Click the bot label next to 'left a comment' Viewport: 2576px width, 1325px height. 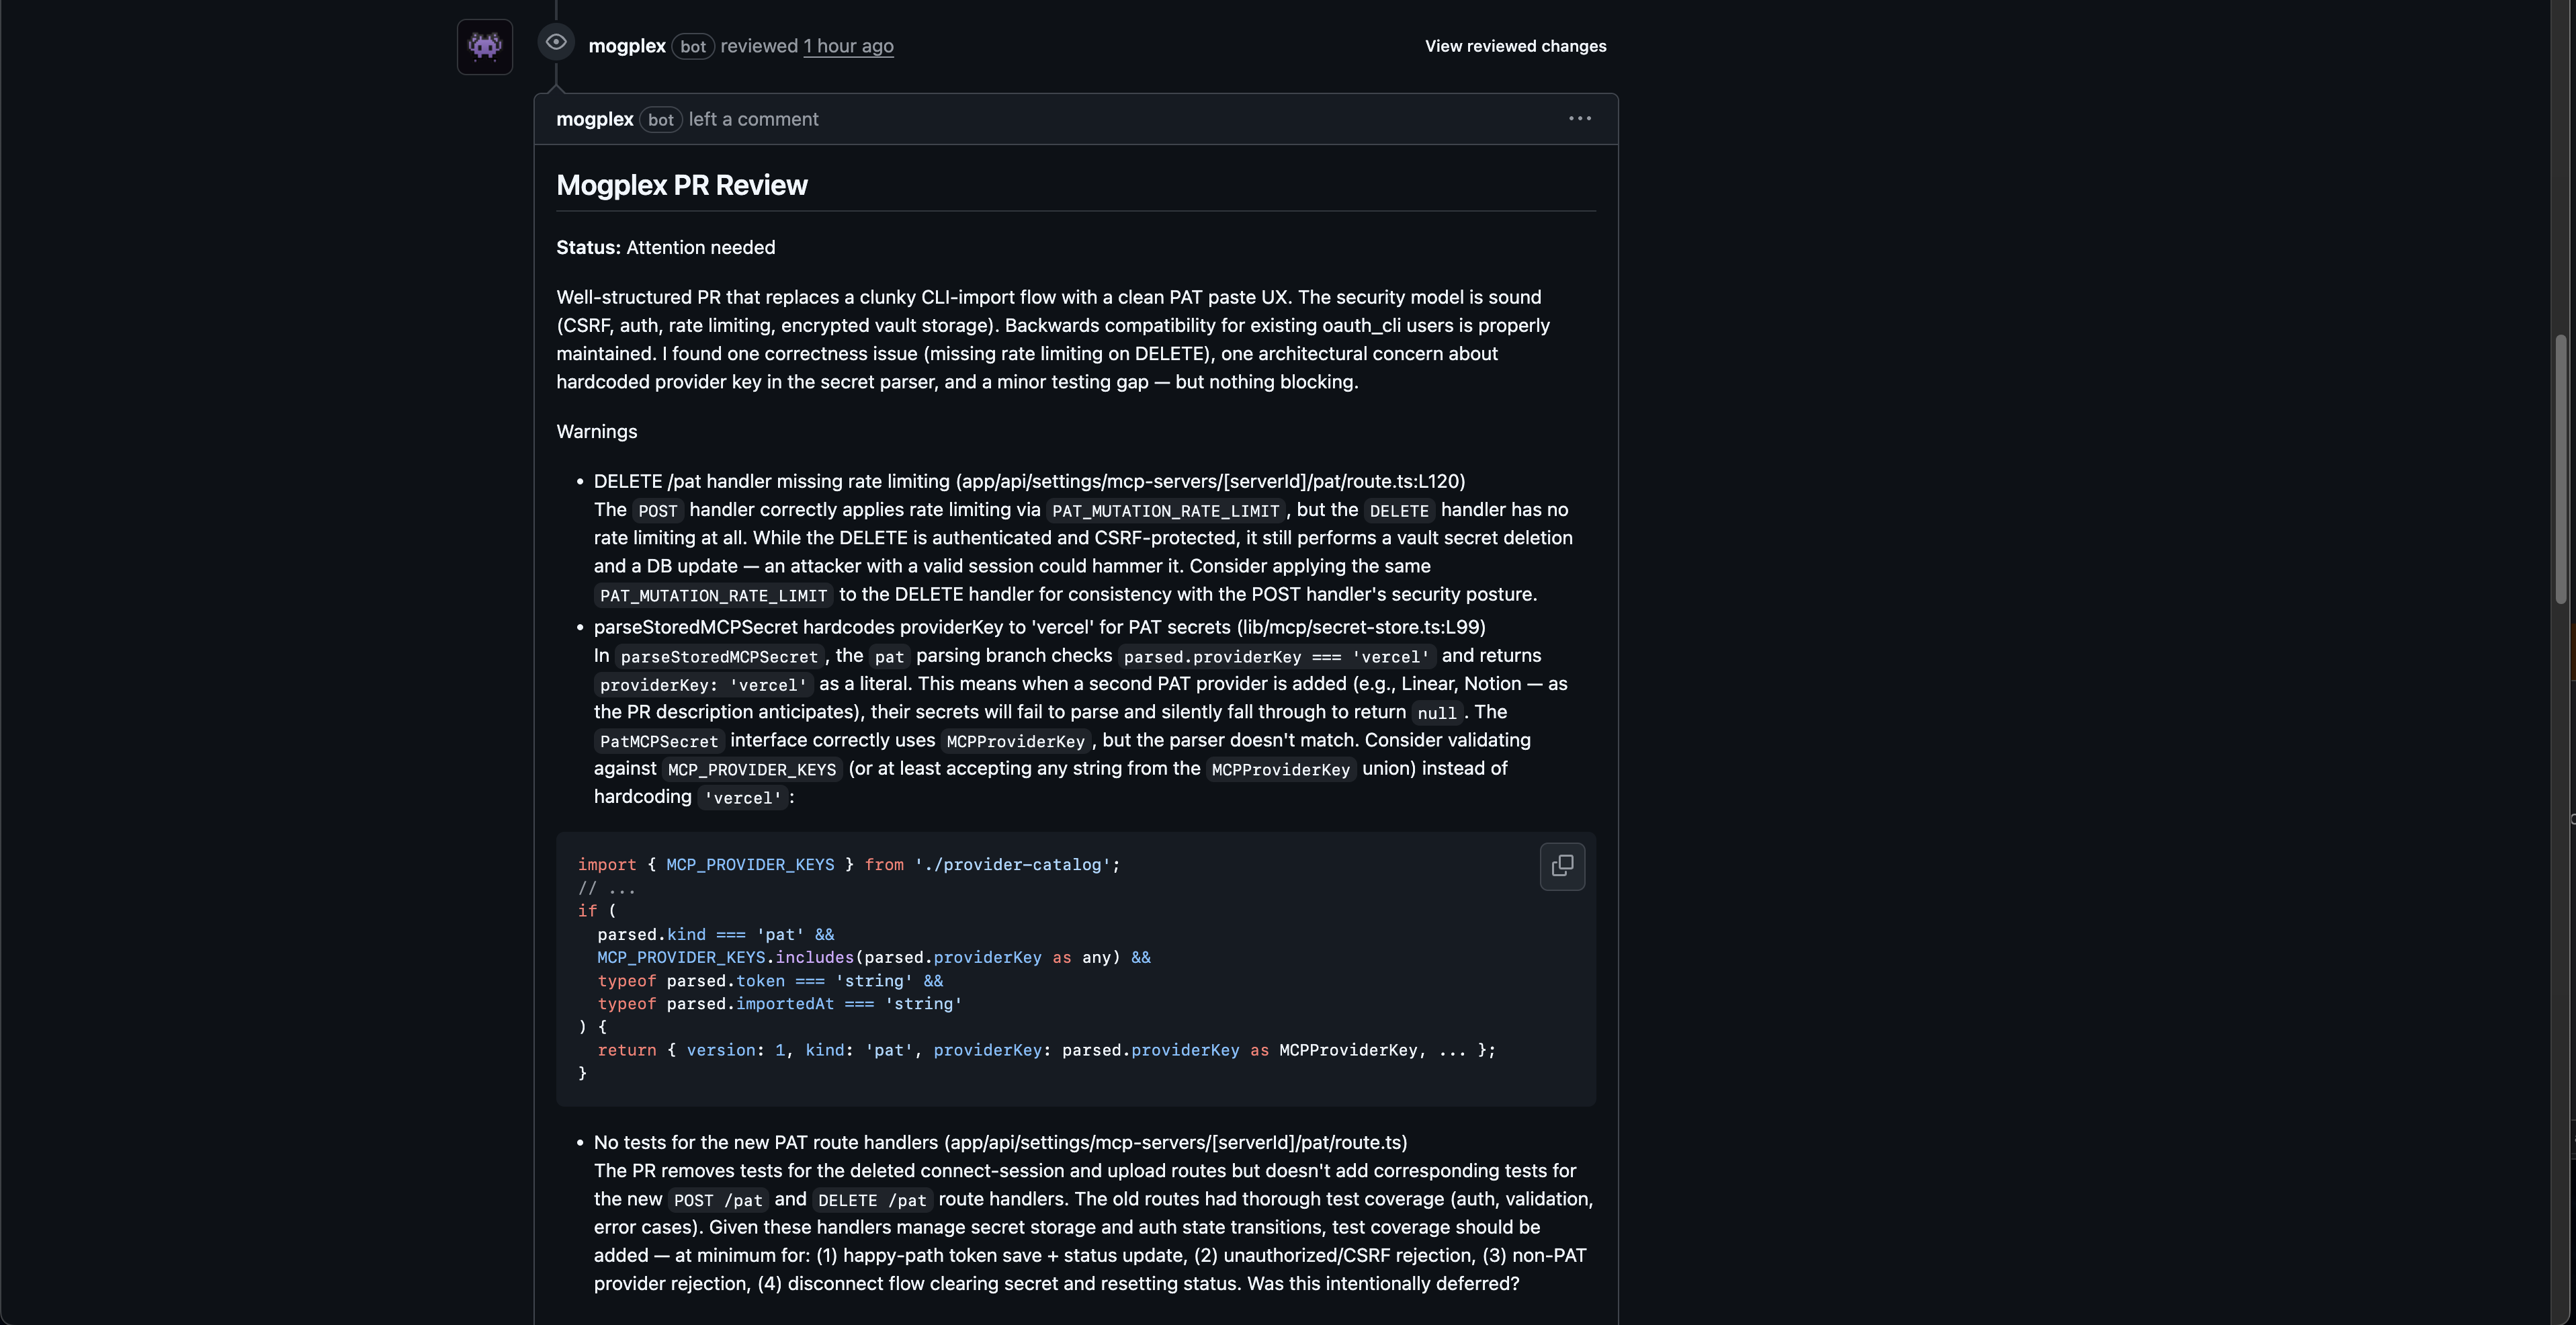(660, 120)
